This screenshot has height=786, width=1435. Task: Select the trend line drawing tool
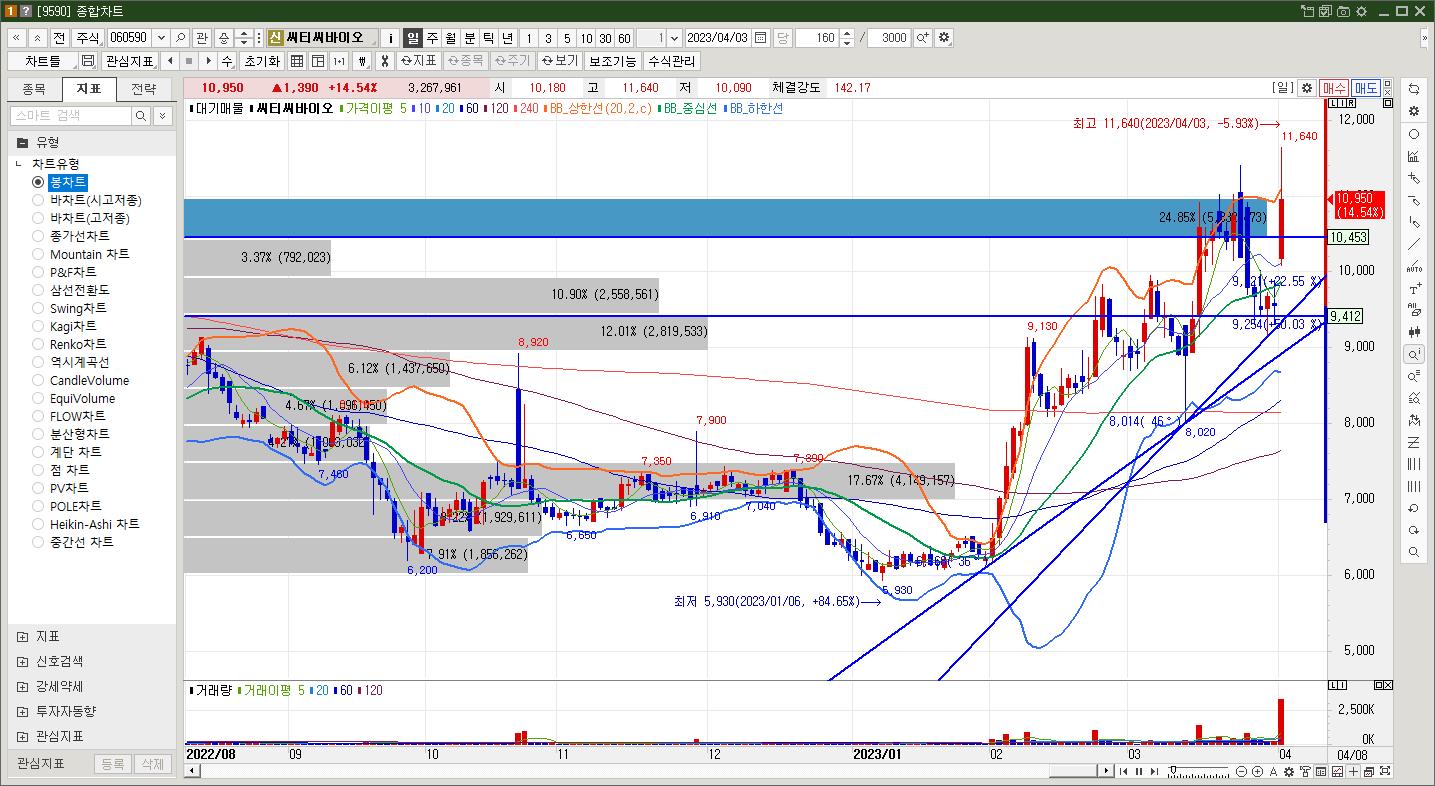(1413, 244)
